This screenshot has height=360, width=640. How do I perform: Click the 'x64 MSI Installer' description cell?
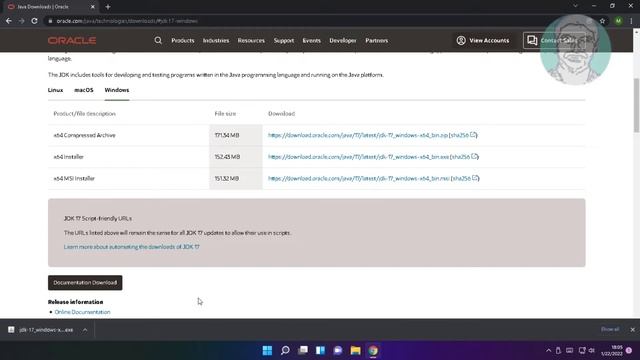(x=128, y=178)
